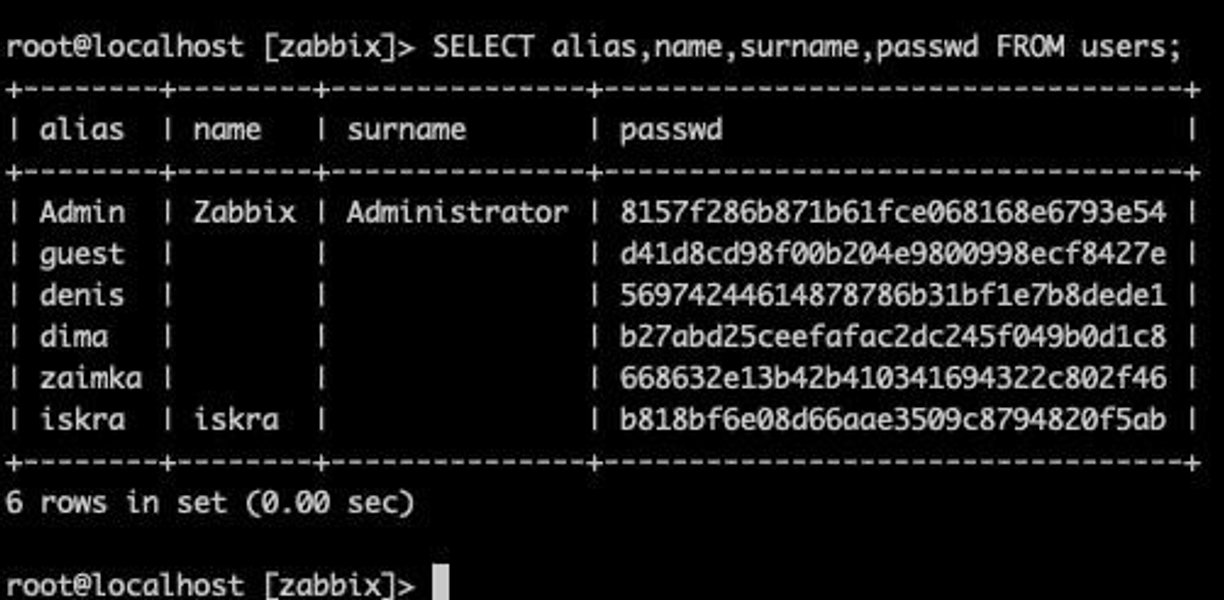Select the Admin alias cell
Viewport: 1224px width, 600px height.
point(83,212)
